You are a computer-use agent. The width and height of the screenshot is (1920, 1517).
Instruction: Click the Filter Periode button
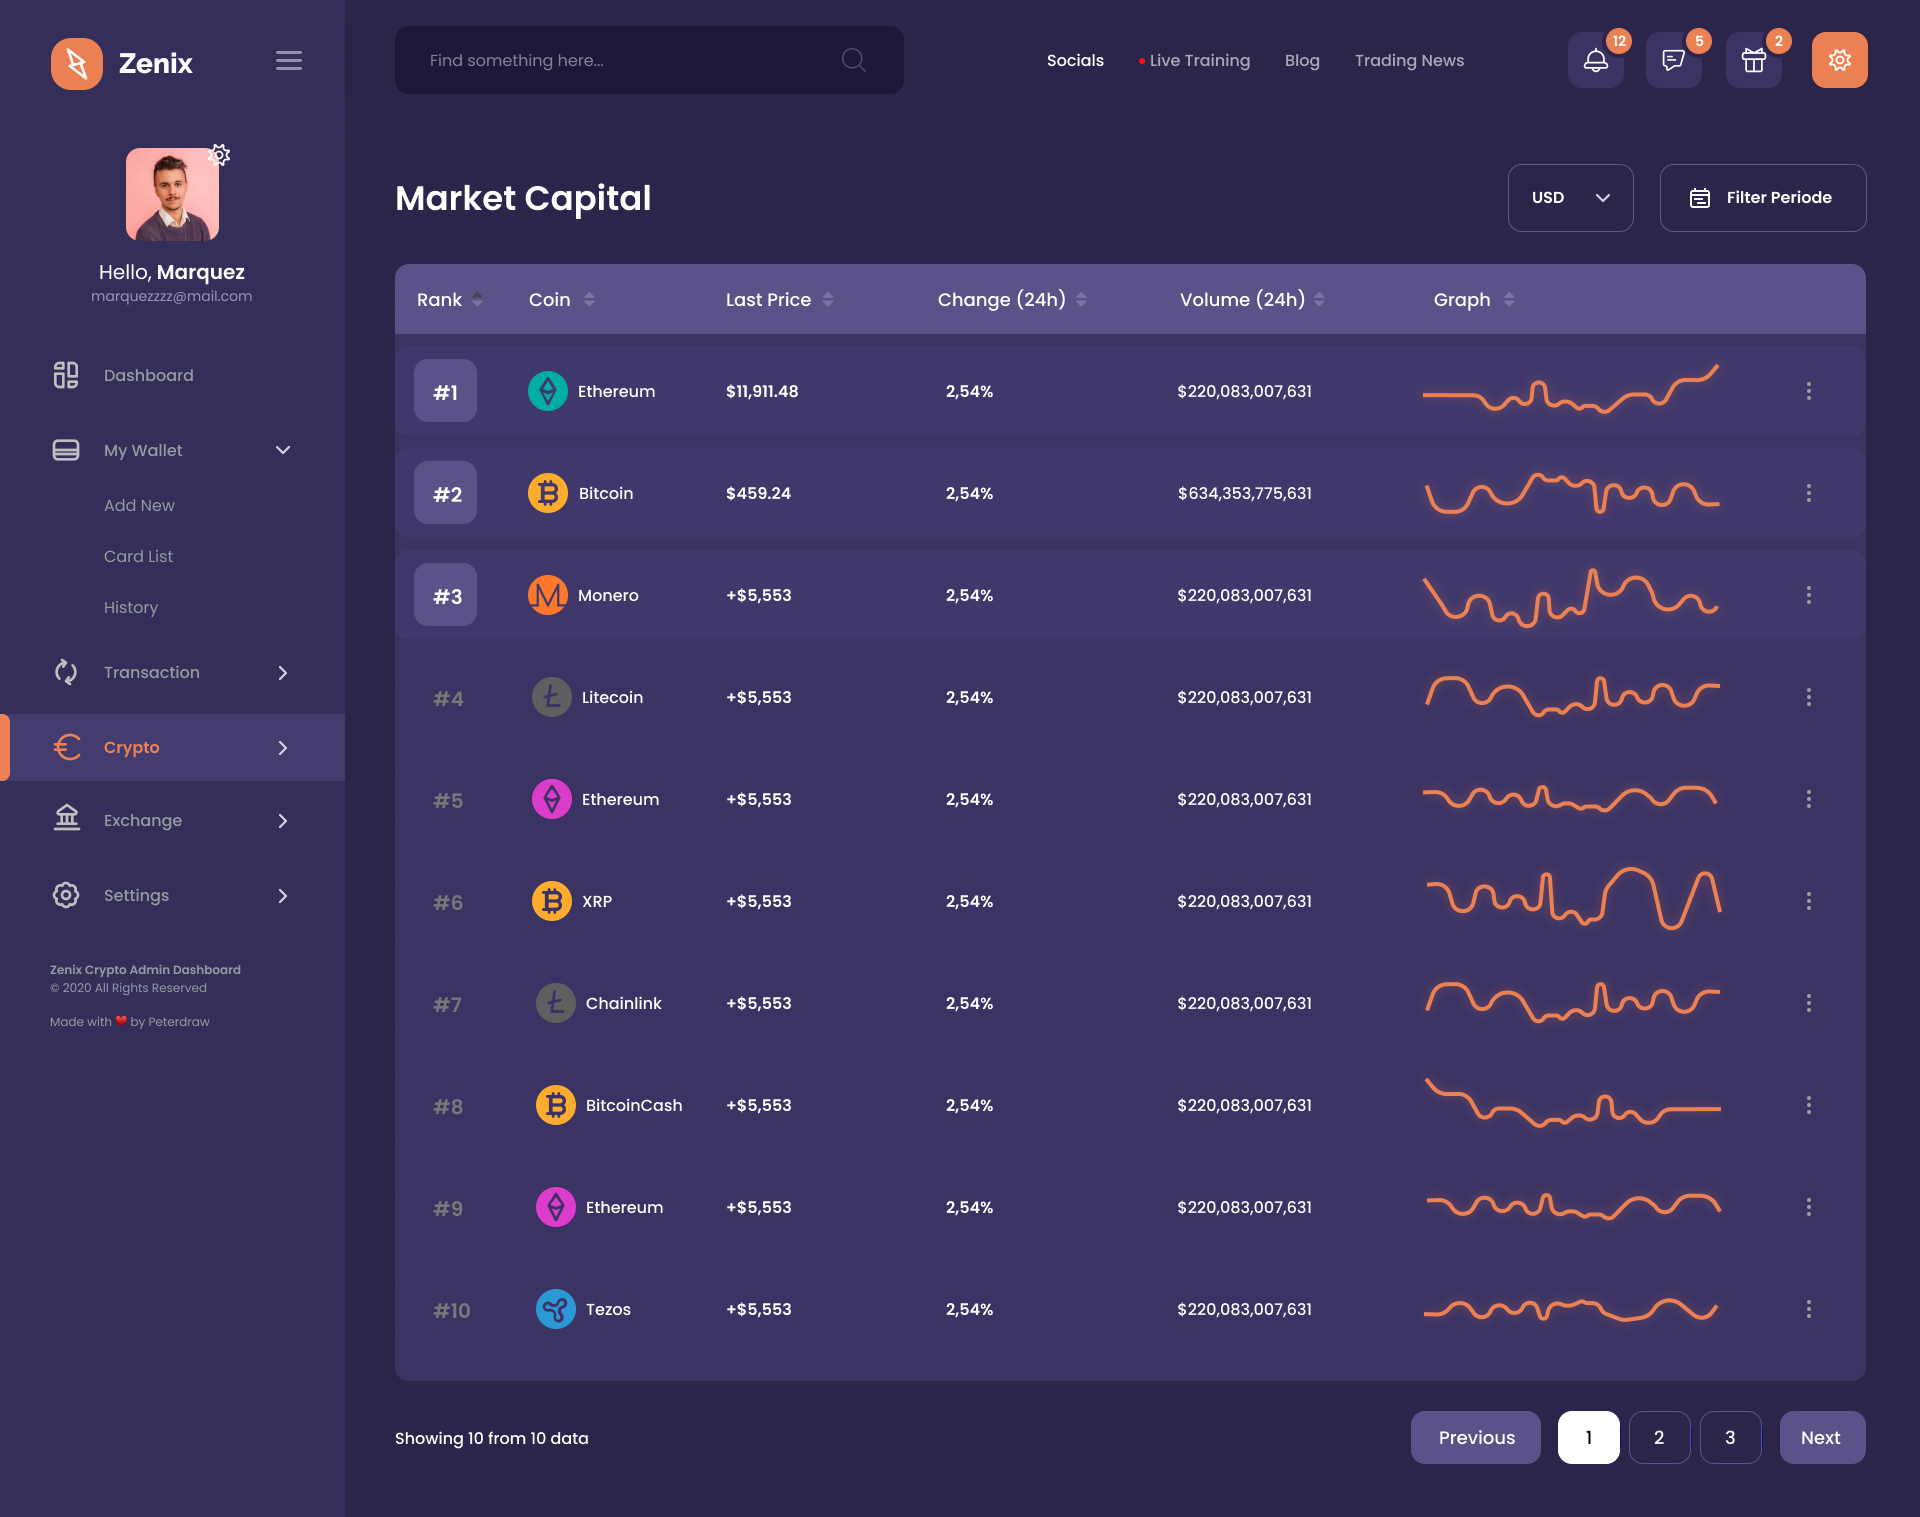pos(1762,197)
